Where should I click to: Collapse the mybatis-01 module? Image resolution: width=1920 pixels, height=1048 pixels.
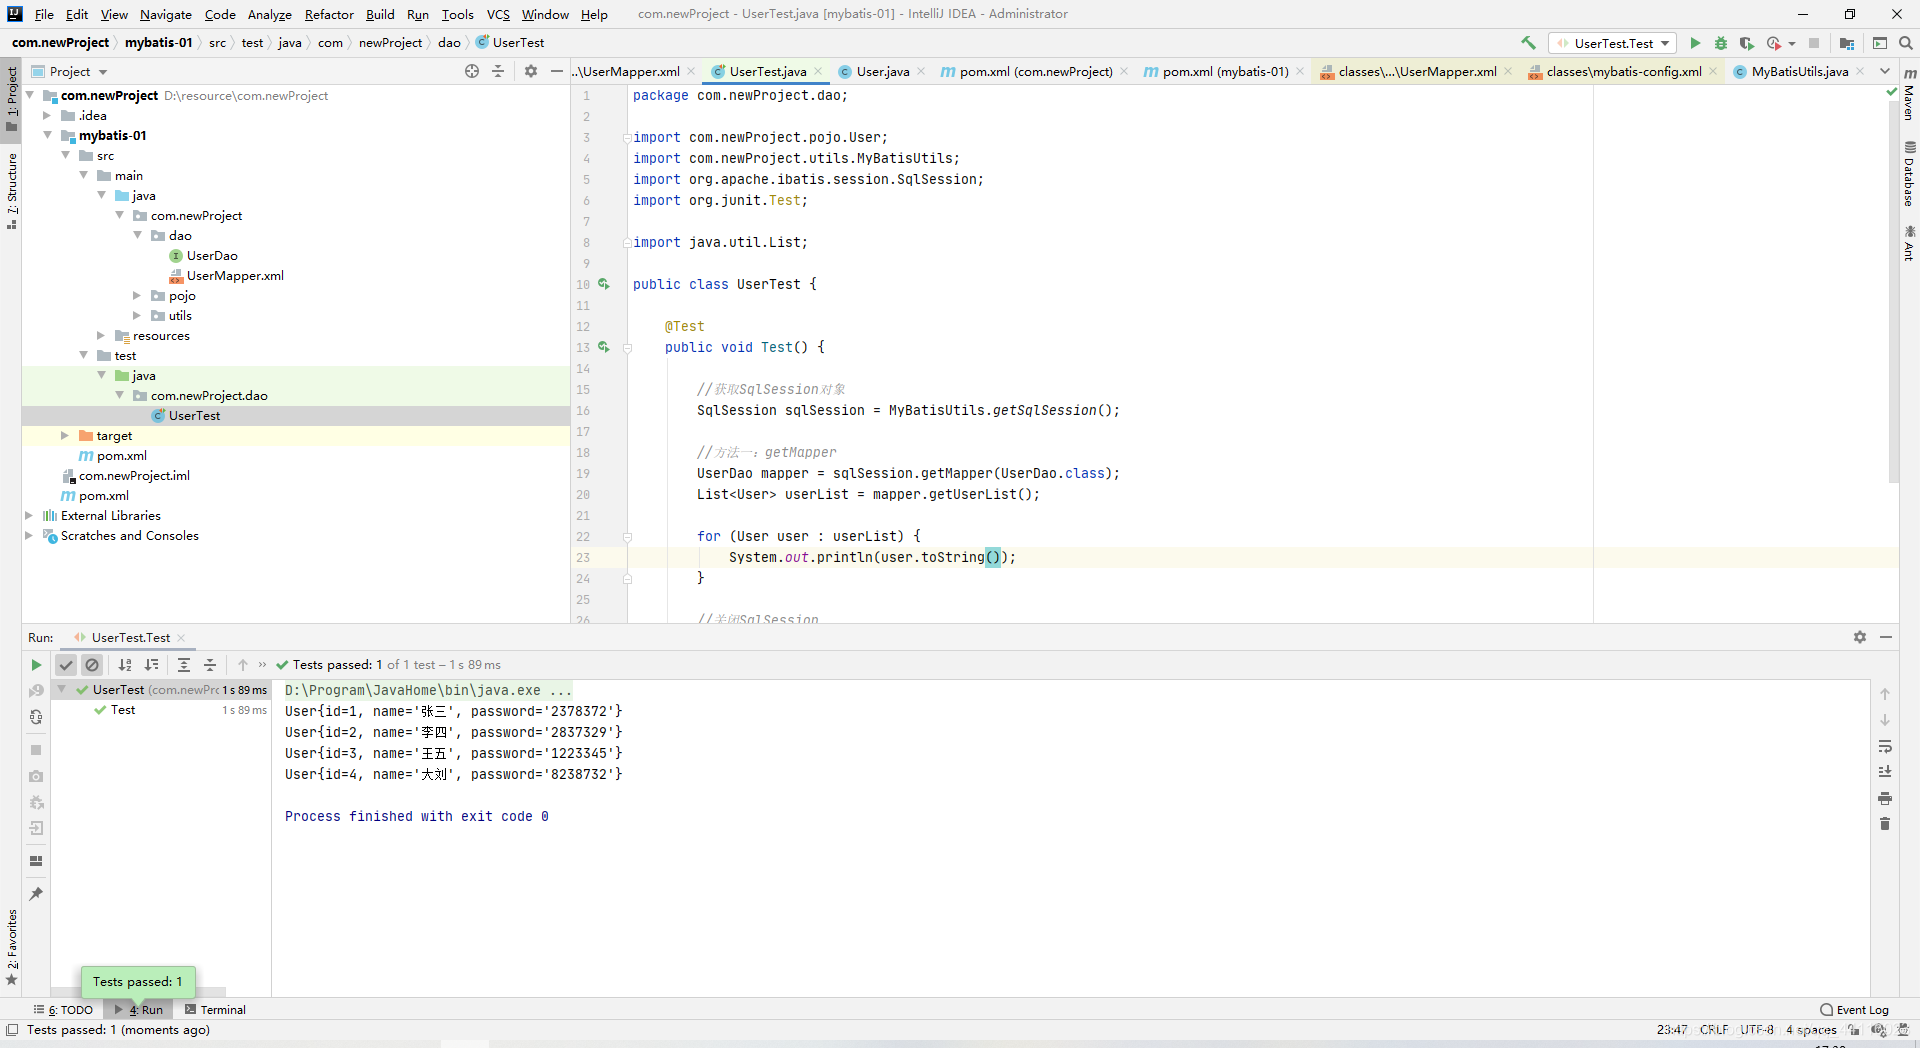click(47, 136)
